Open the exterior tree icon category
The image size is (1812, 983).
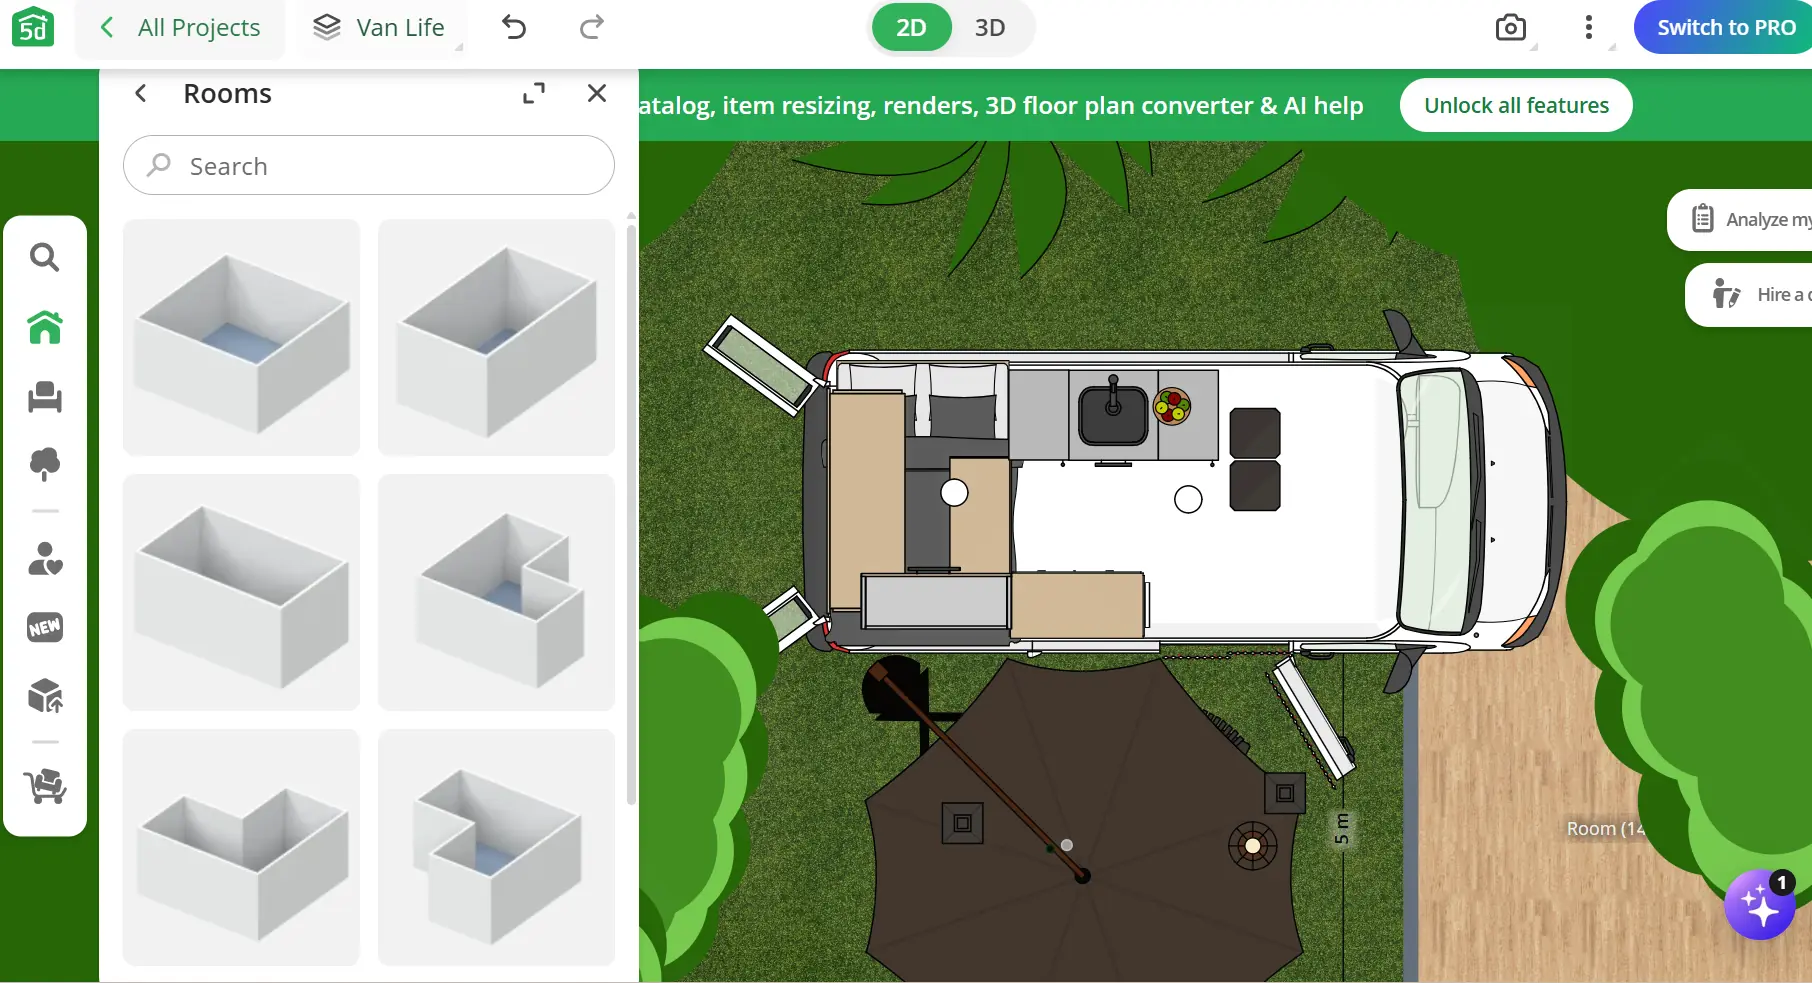[x=44, y=464]
